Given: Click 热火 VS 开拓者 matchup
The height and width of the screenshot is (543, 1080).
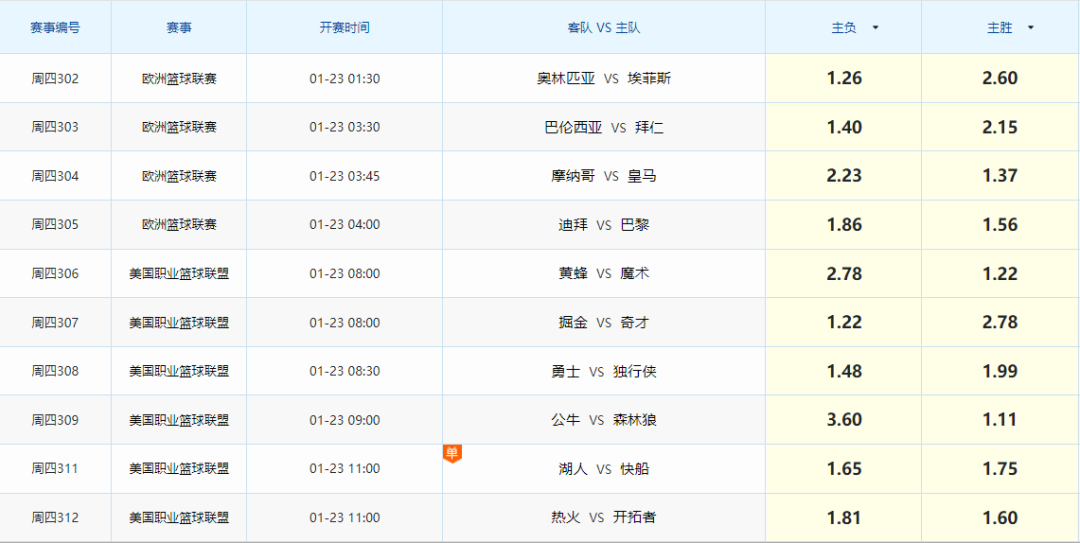Looking at the screenshot, I should click(604, 518).
